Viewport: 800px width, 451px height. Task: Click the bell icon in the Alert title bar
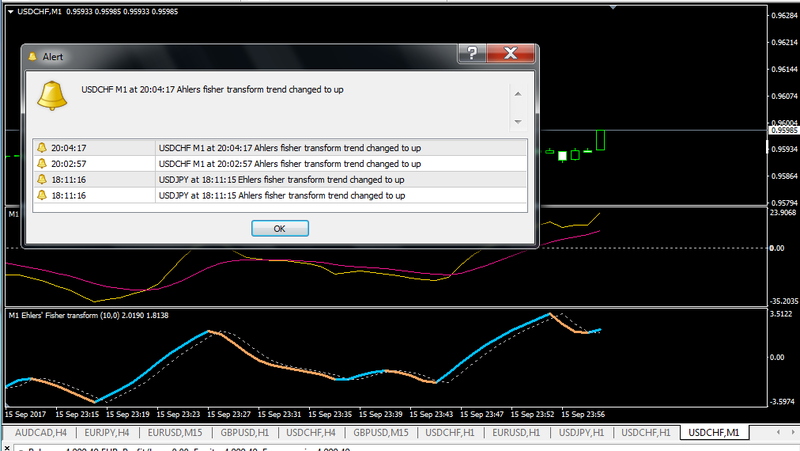click(x=33, y=57)
